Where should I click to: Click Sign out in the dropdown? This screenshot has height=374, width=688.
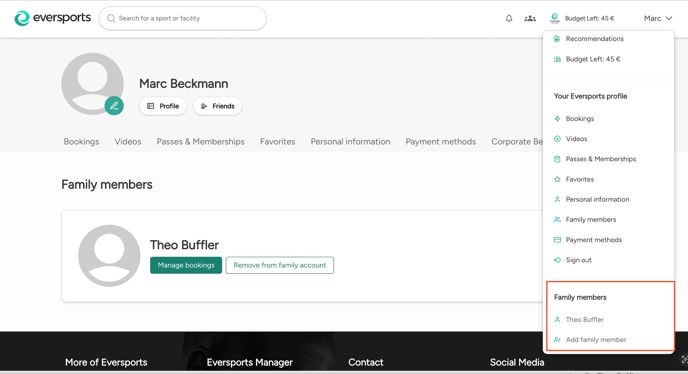click(578, 260)
